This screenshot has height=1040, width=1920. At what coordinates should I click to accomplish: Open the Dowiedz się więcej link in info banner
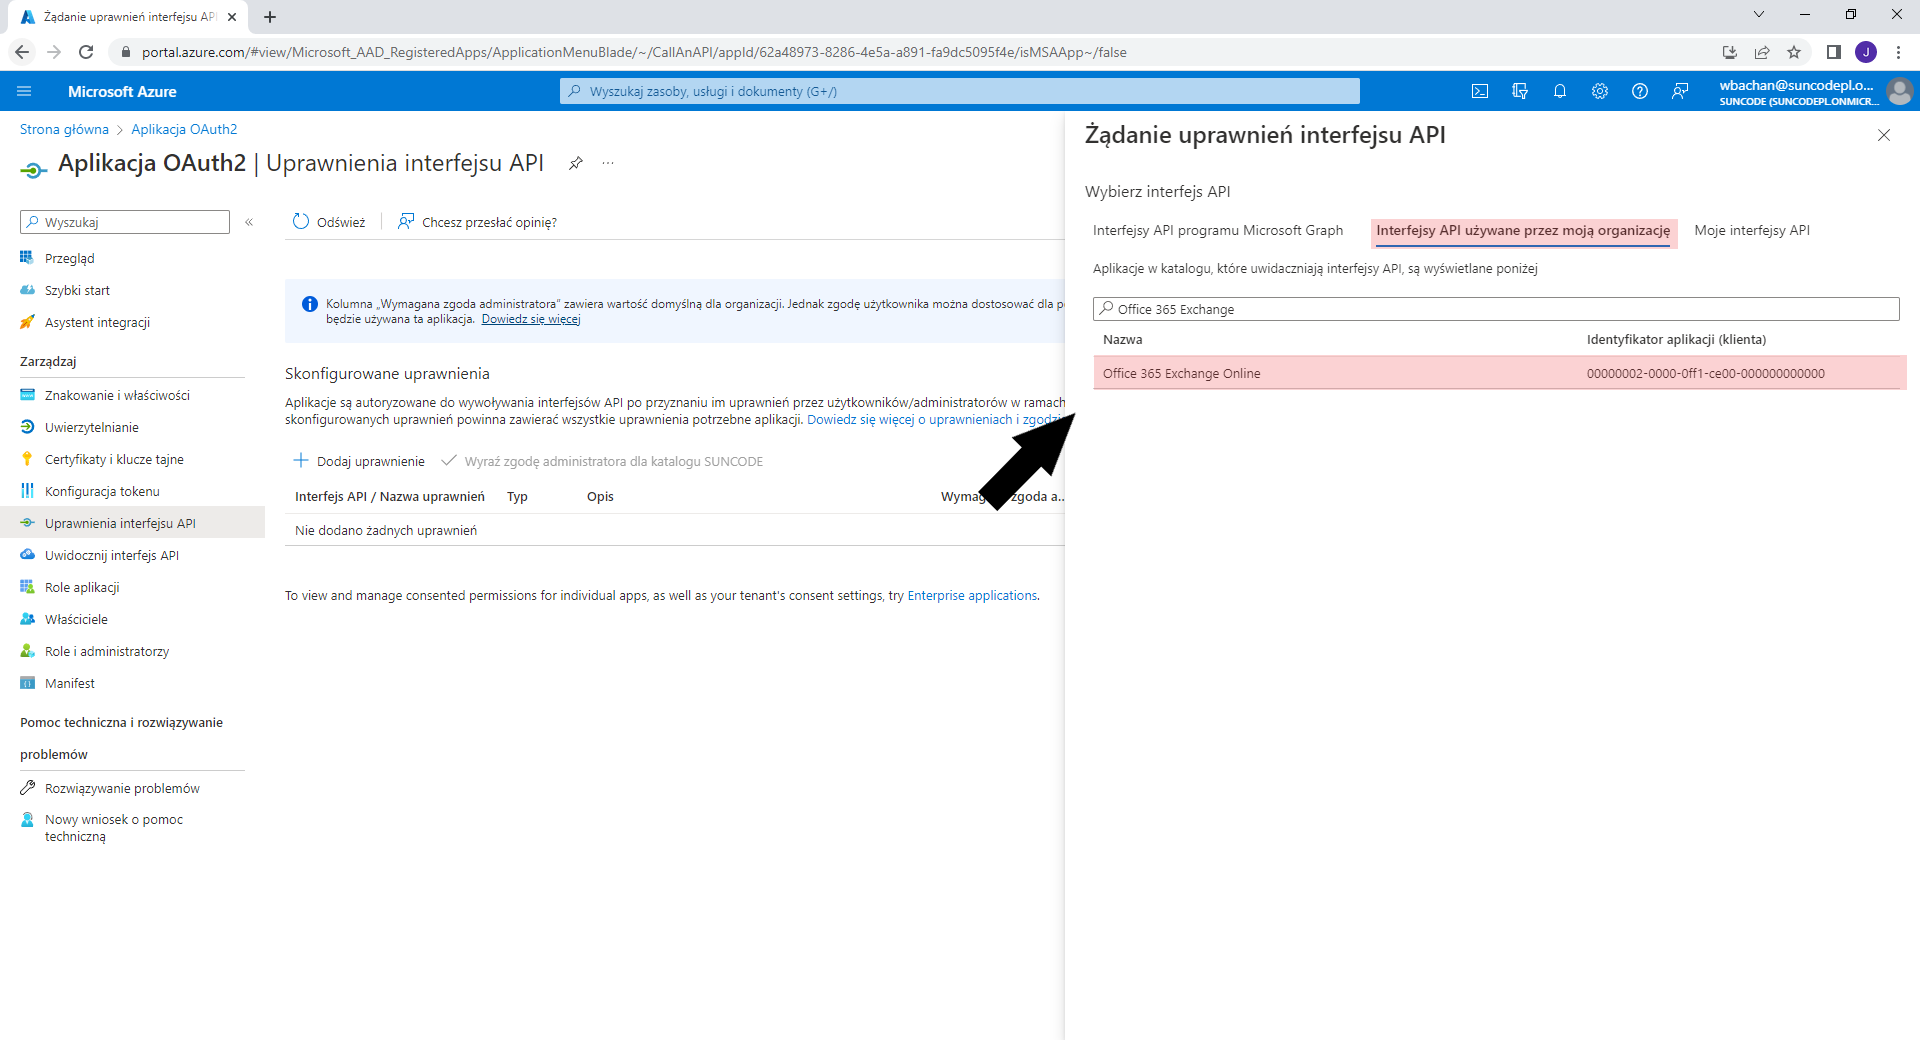(x=531, y=319)
